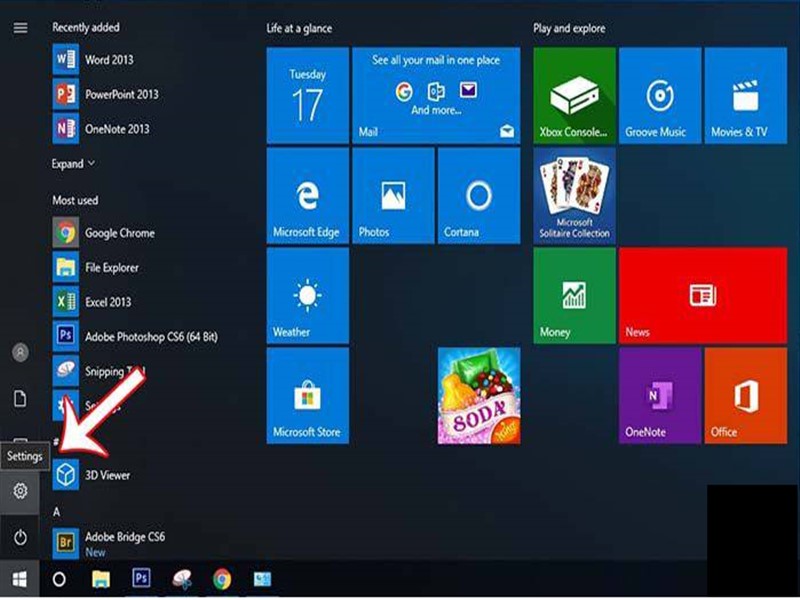Screen dimensions: 800x600
Task: Click the Power button icon
Action: click(20, 537)
